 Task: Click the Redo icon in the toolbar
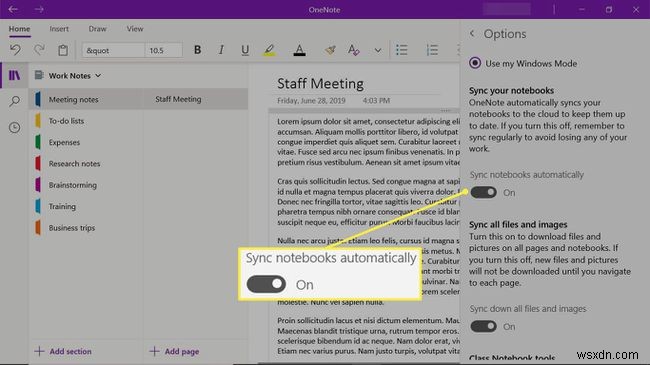(x=39, y=50)
